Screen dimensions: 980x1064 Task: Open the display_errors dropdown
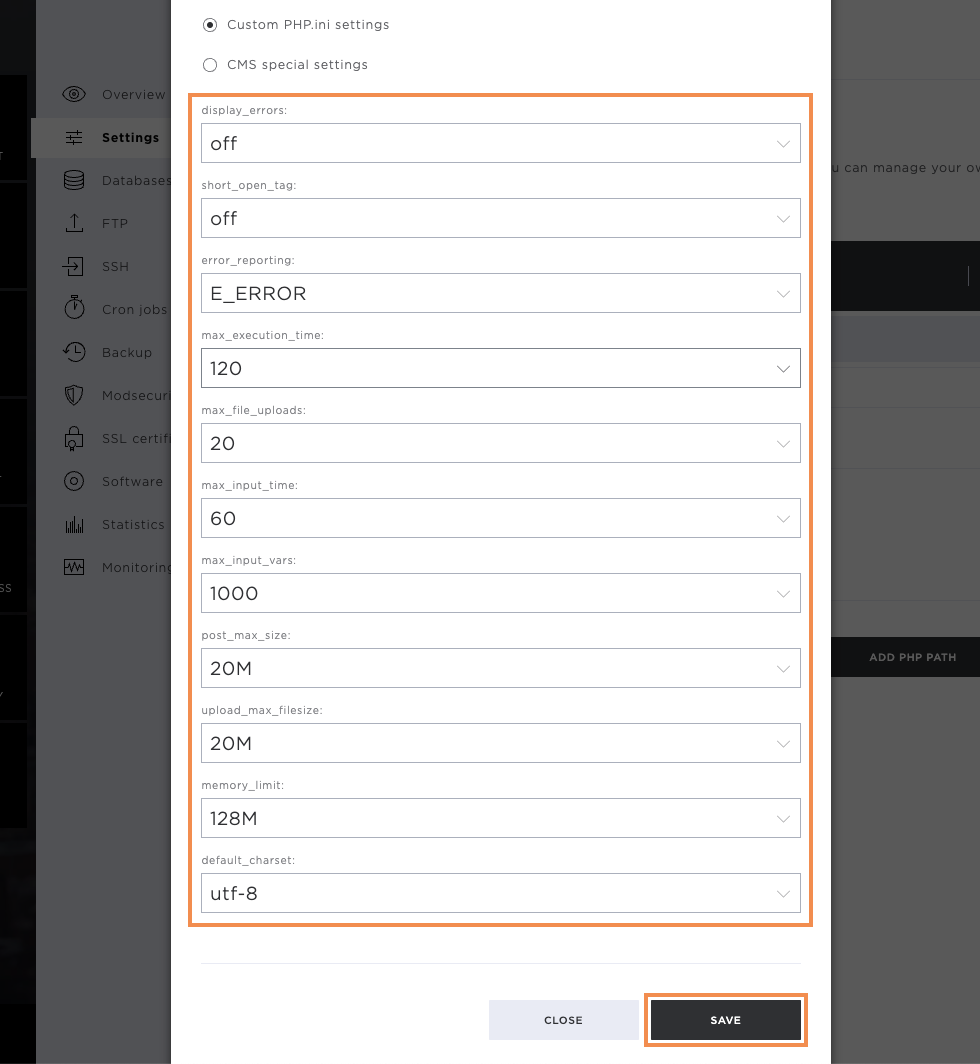[501, 143]
